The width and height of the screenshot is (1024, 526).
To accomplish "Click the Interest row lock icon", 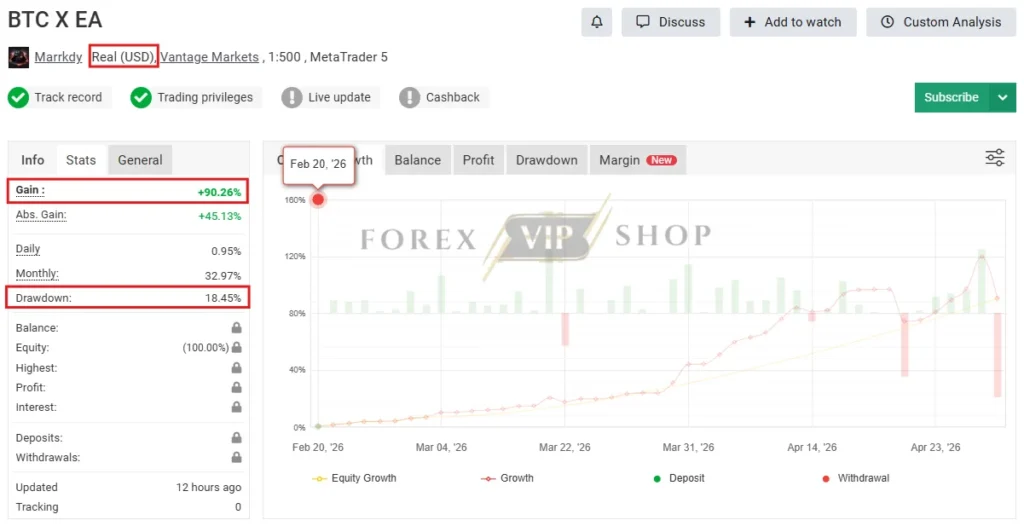I will tap(236, 407).
